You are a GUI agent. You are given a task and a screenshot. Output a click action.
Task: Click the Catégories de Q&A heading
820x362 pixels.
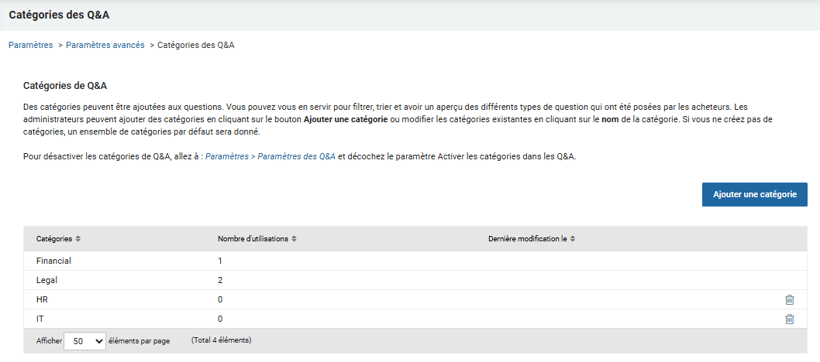[x=65, y=85]
